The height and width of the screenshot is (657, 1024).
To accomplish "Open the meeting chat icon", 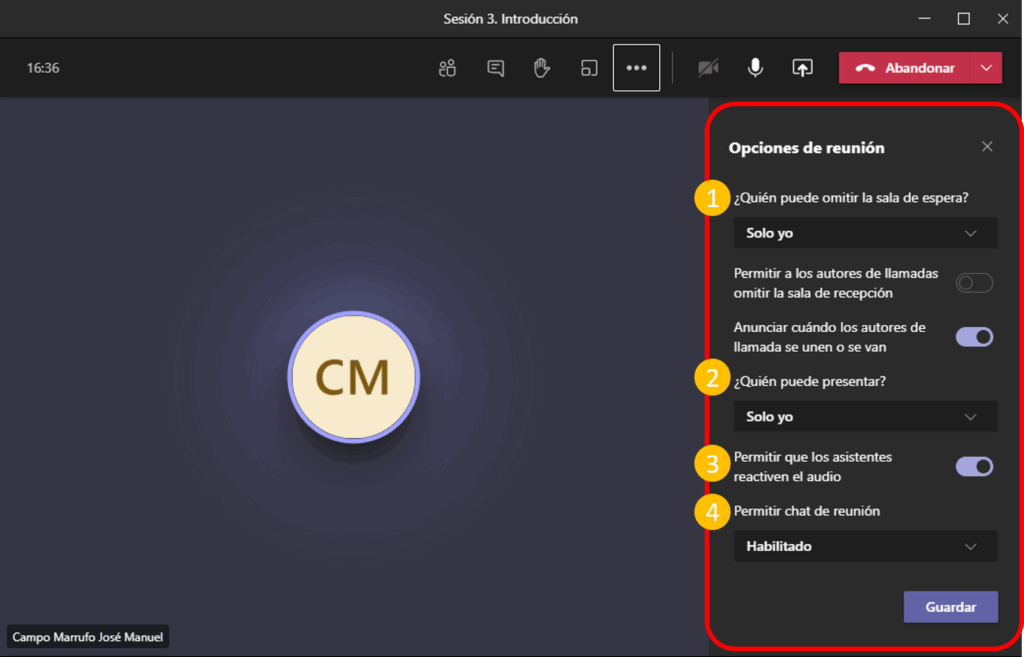I will point(495,68).
